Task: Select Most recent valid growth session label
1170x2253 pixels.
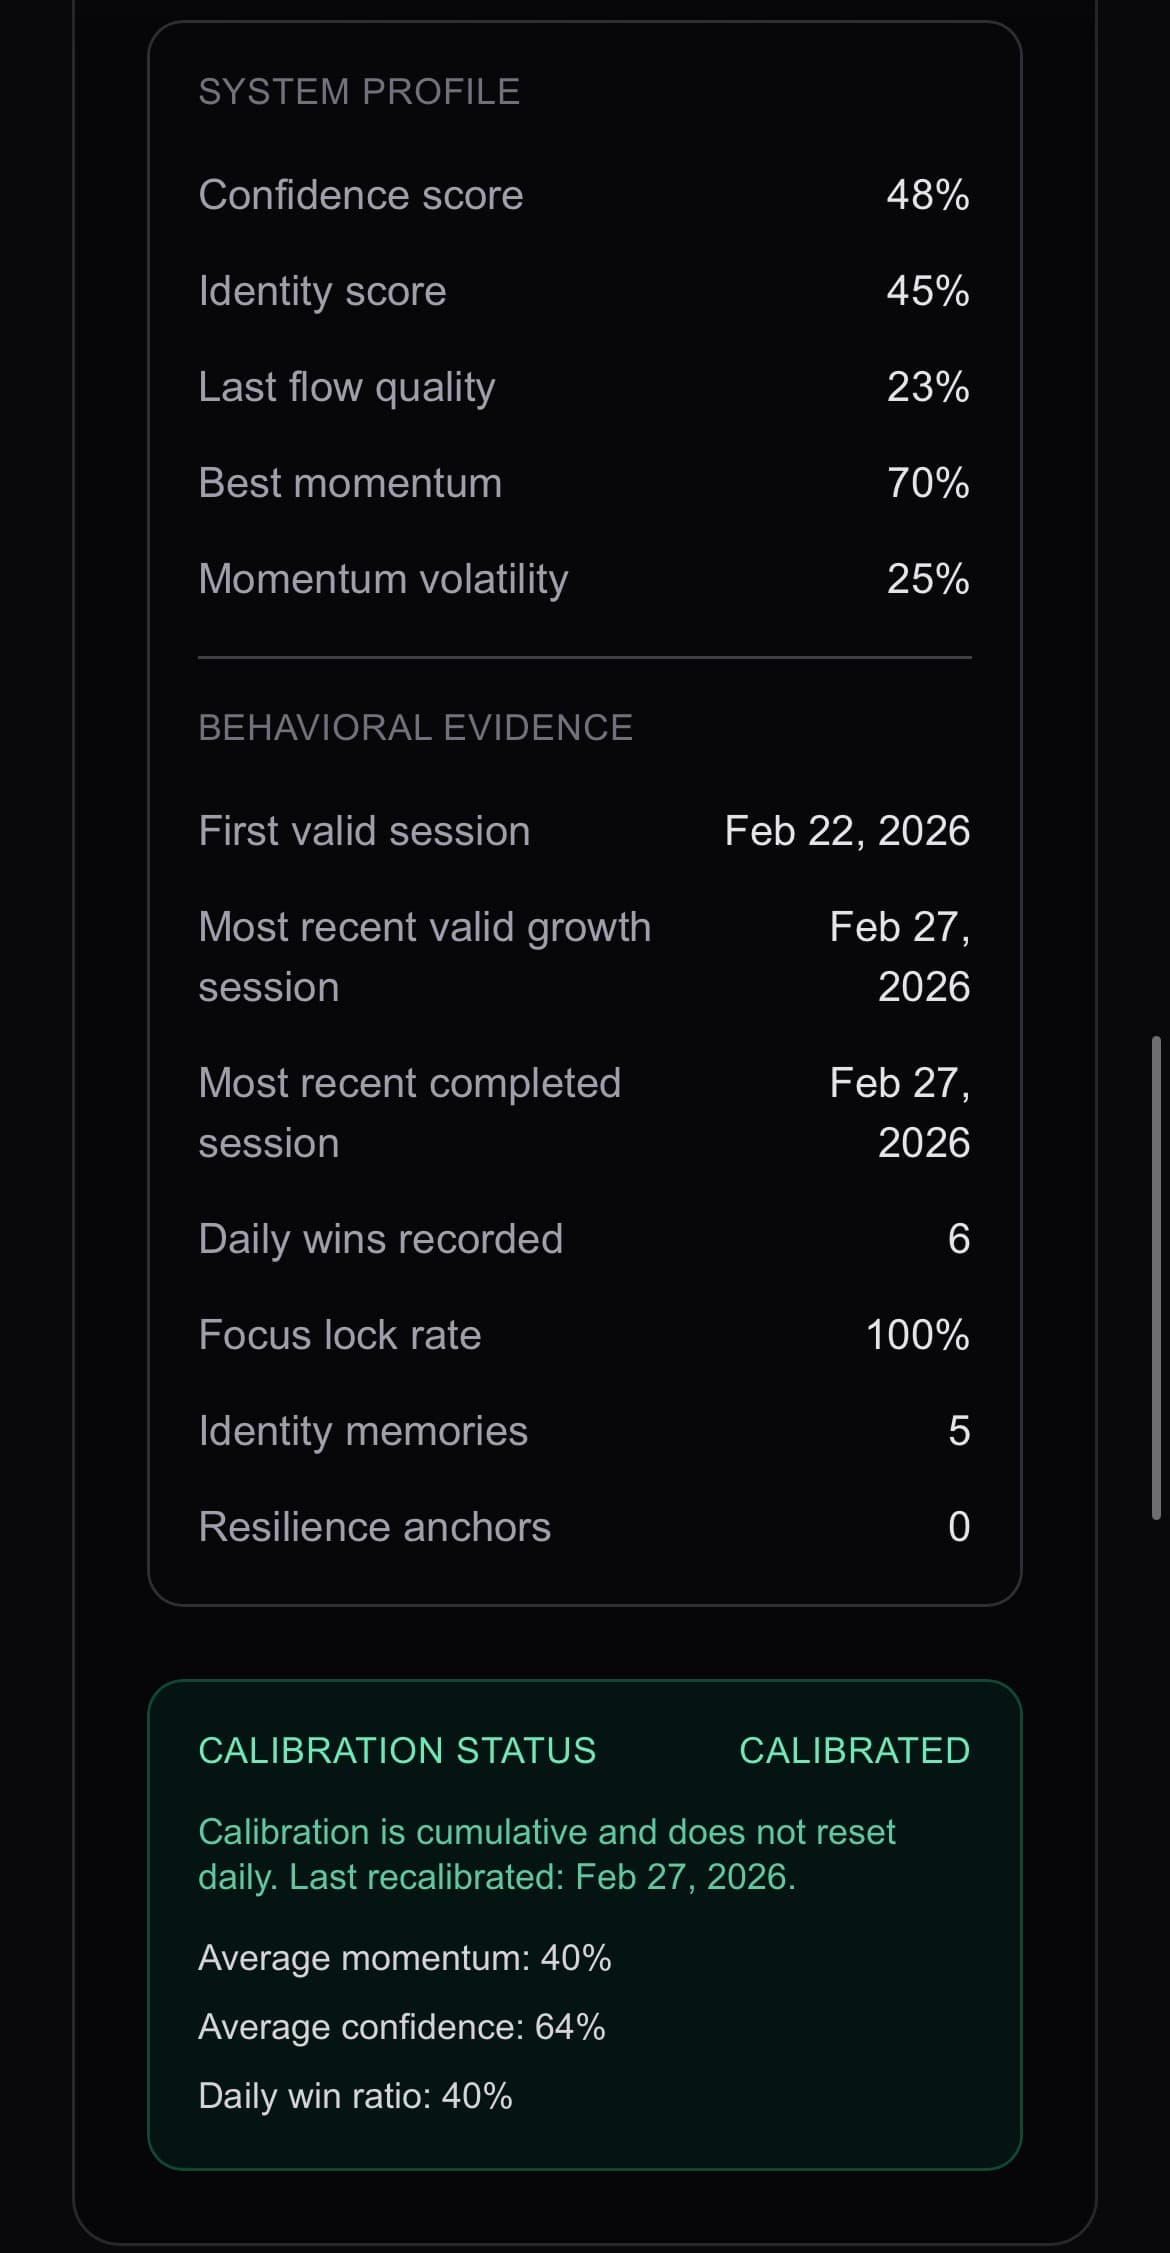Action: [x=424, y=957]
